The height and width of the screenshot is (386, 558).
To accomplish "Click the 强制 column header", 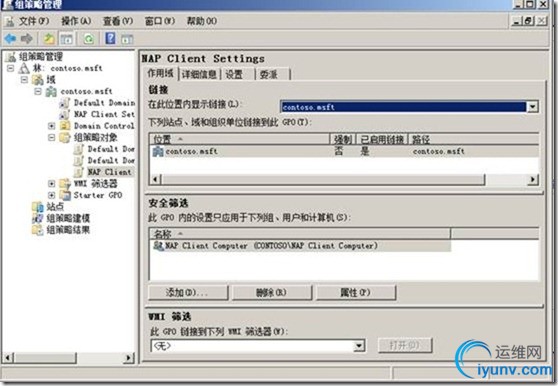I will click(x=343, y=139).
